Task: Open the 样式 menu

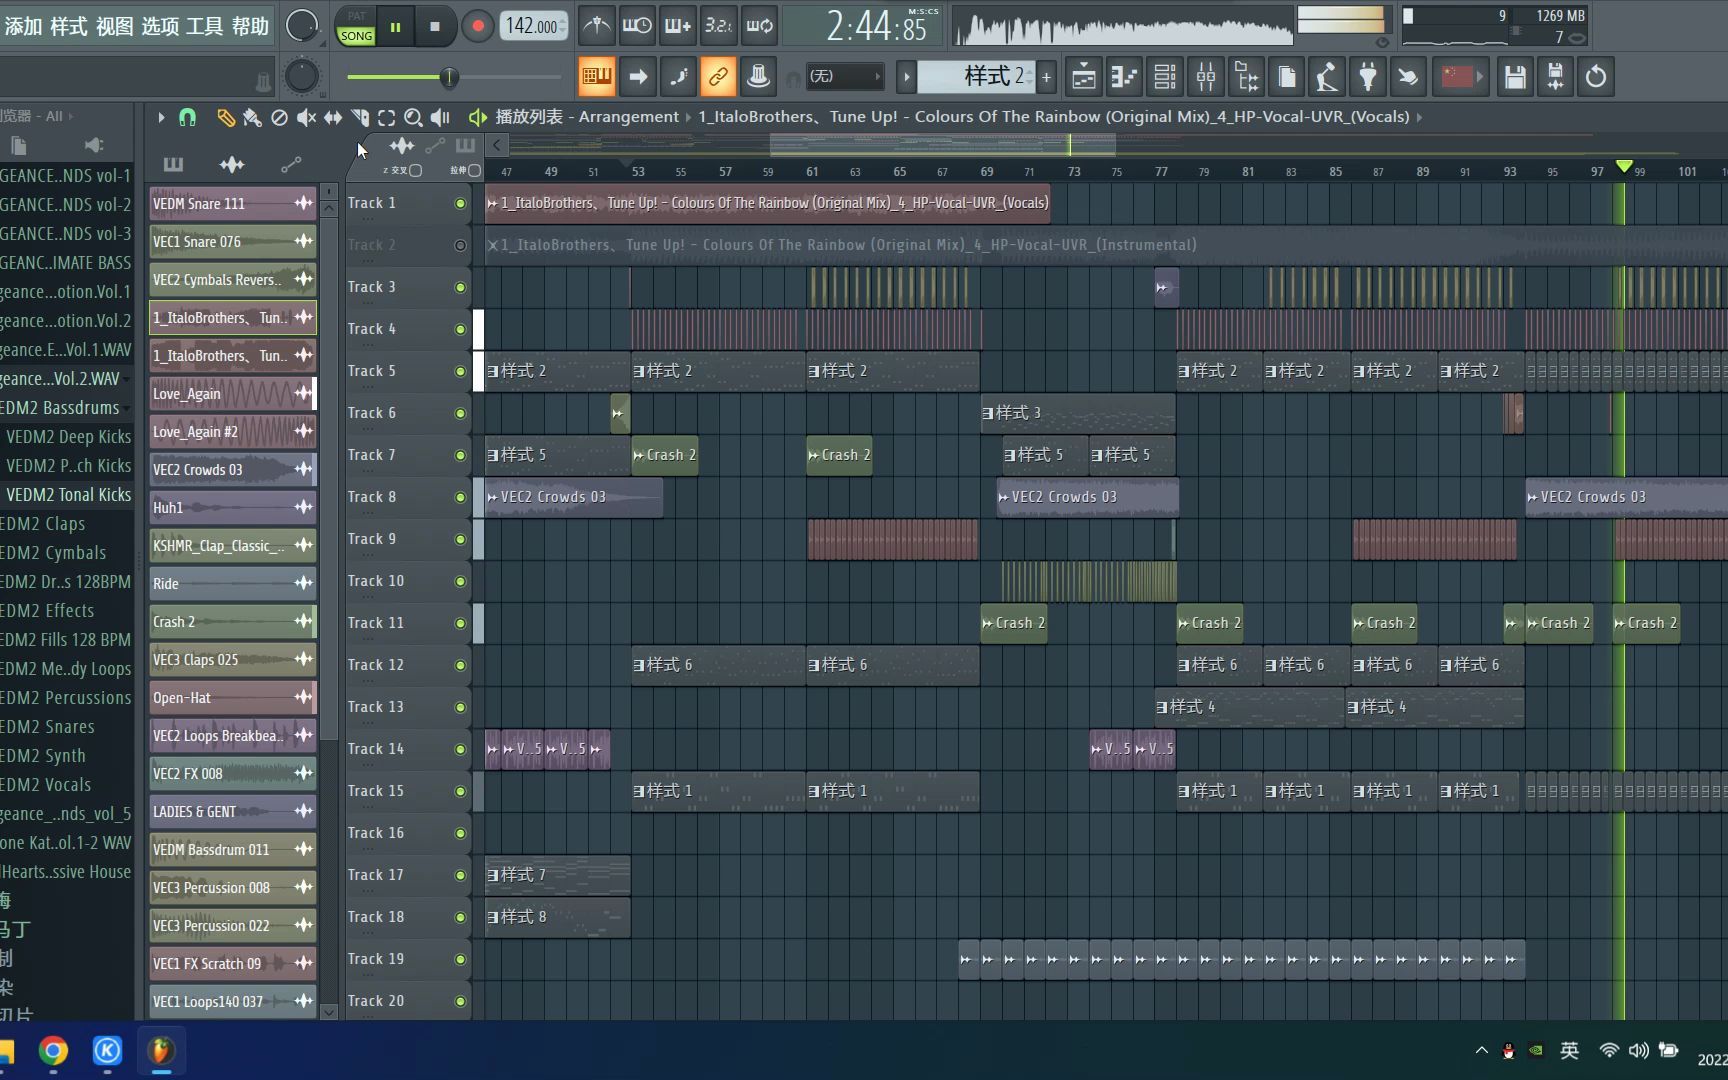Action: (69, 26)
